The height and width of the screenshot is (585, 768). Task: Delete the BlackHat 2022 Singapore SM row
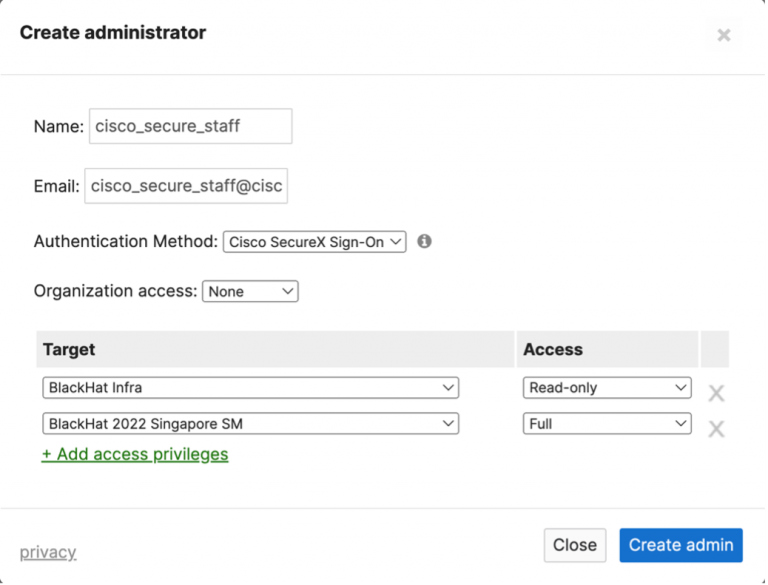click(x=716, y=429)
